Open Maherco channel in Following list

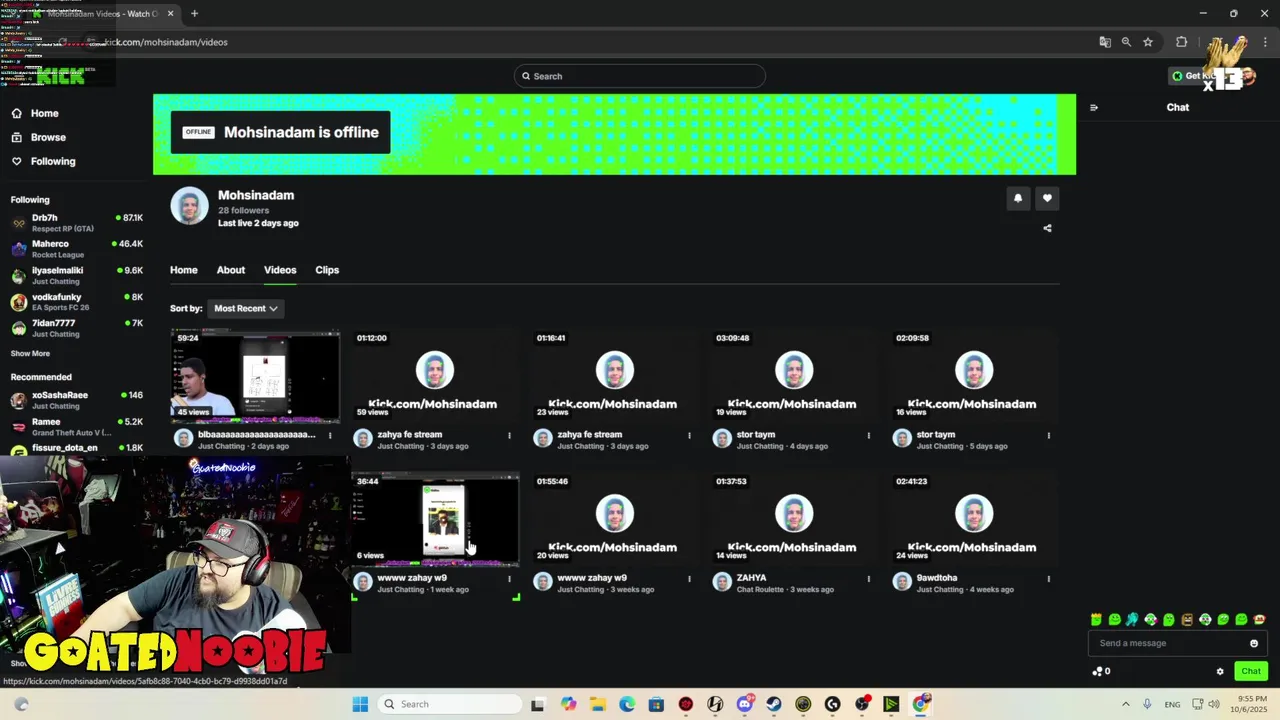[76, 249]
